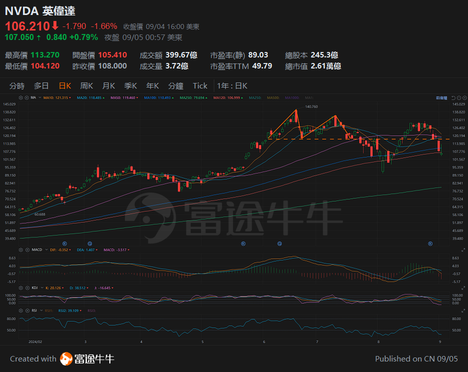This screenshot has width=468, height=372.
Task: Open MACD indicator settings gear
Action: click(21, 250)
